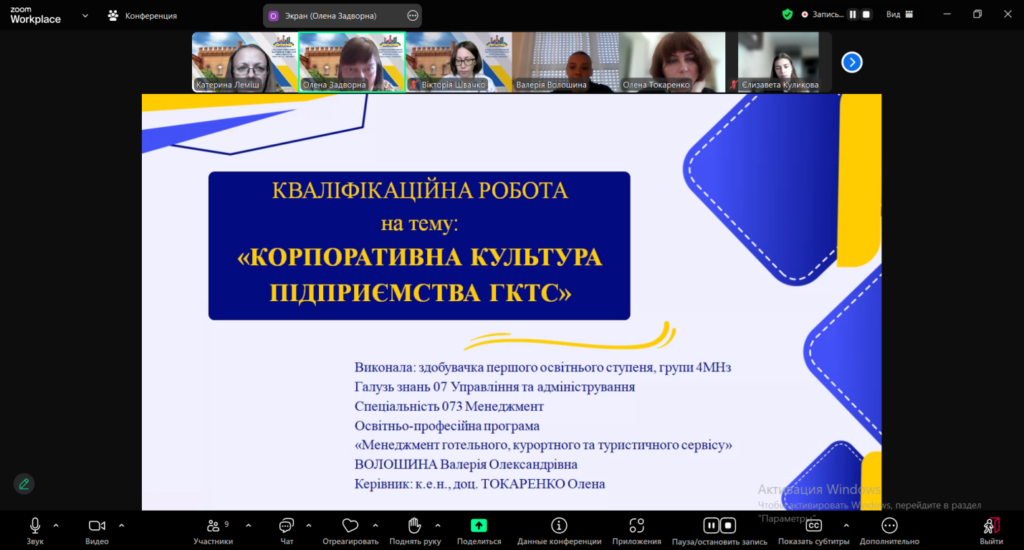The image size is (1024, 550).
Task: Expand arrow next to Отреагировать
Action: tap(376, 525)
